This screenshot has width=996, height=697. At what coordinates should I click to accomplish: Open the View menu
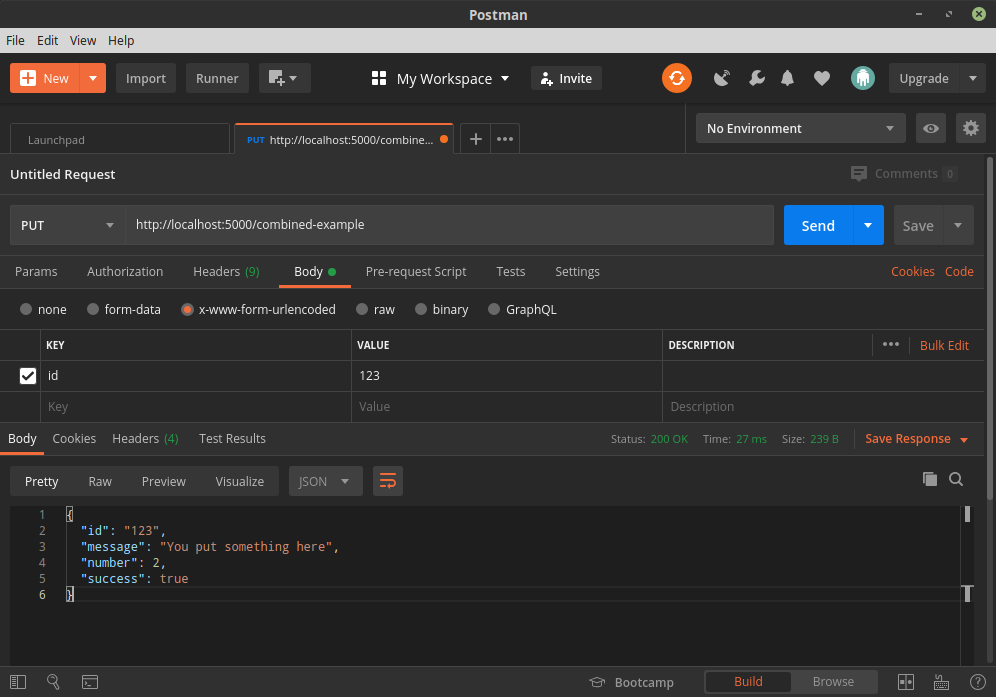tap(83, 41)
